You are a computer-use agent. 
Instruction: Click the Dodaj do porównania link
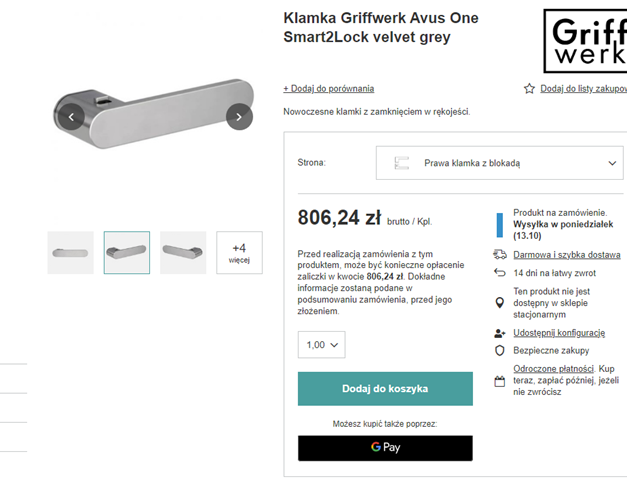pos(328,88)
